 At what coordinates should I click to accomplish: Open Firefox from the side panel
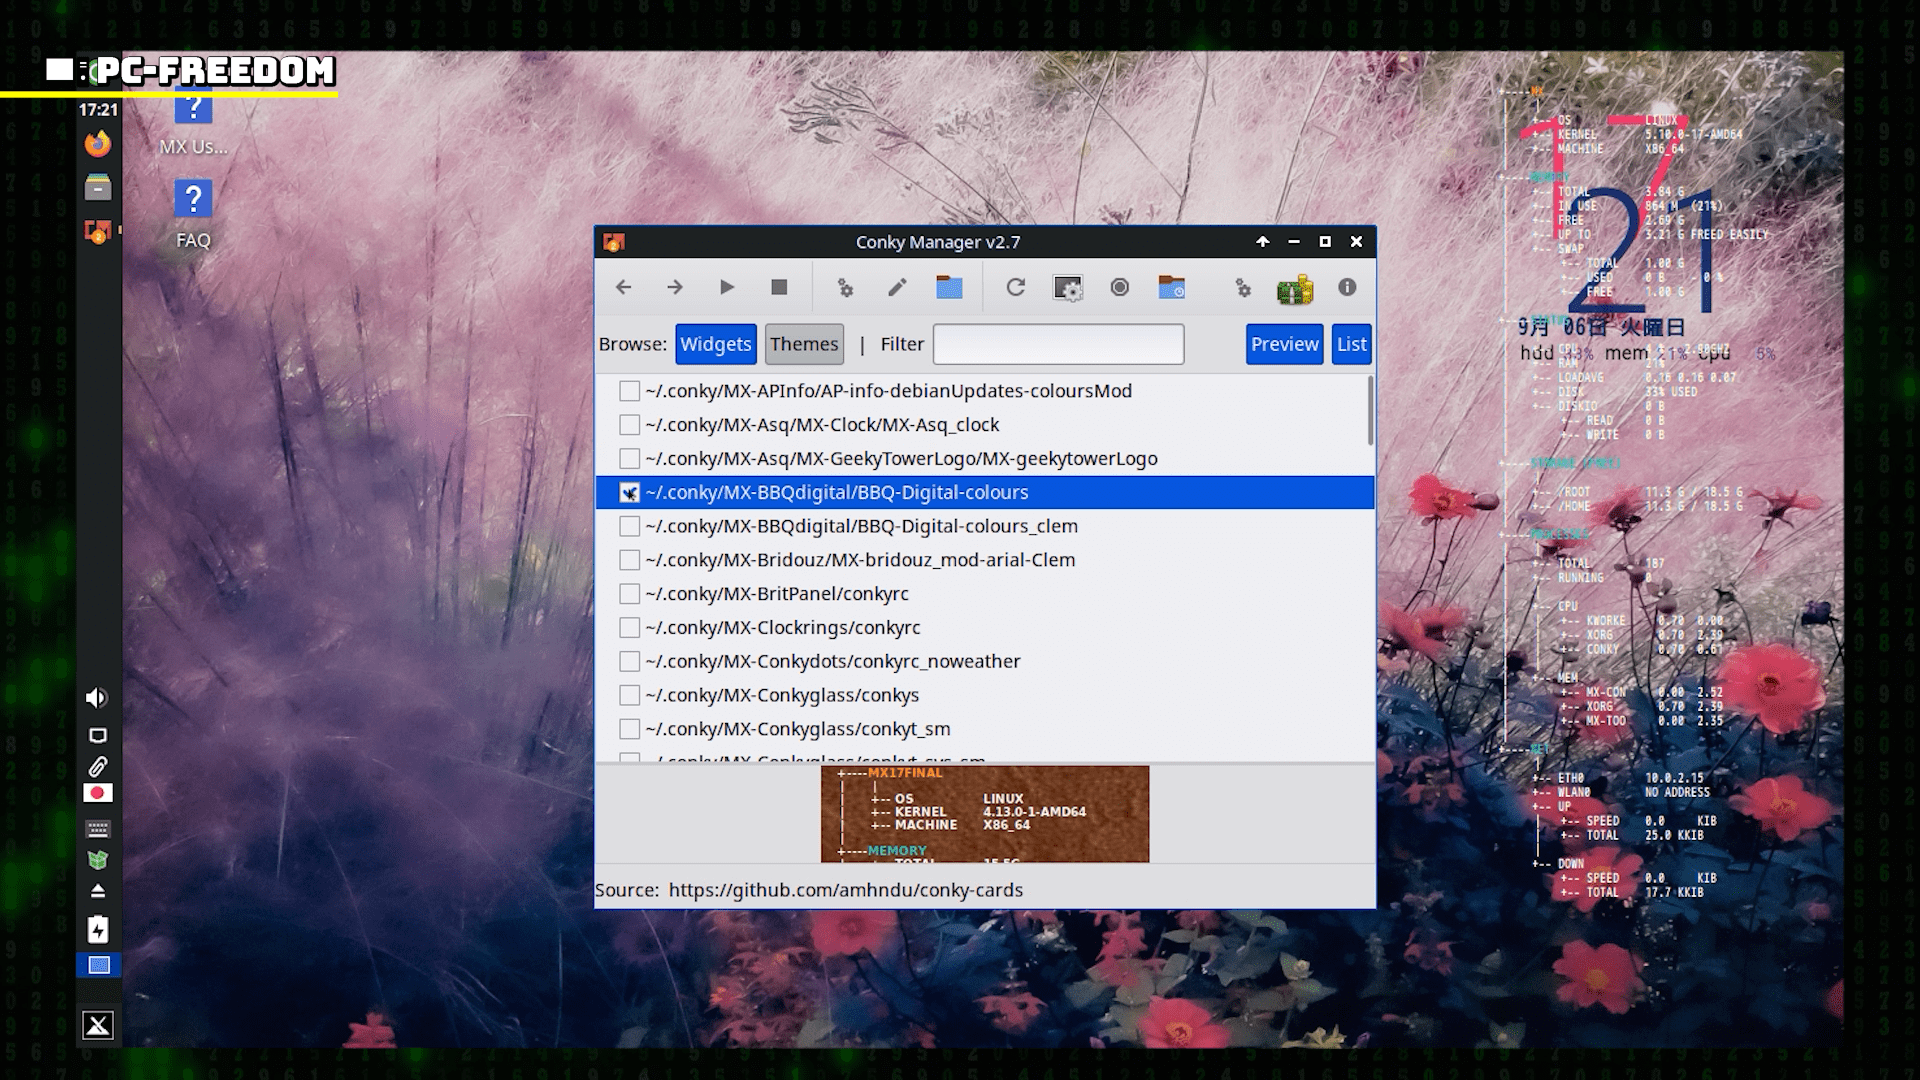pos(98,145)
